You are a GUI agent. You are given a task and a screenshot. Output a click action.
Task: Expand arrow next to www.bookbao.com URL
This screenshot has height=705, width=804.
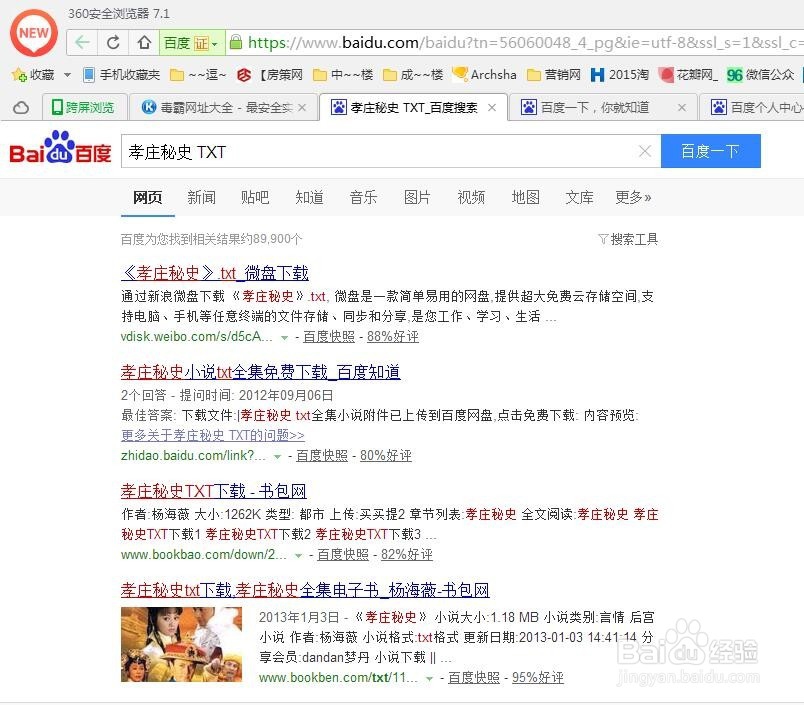(298, 555)
